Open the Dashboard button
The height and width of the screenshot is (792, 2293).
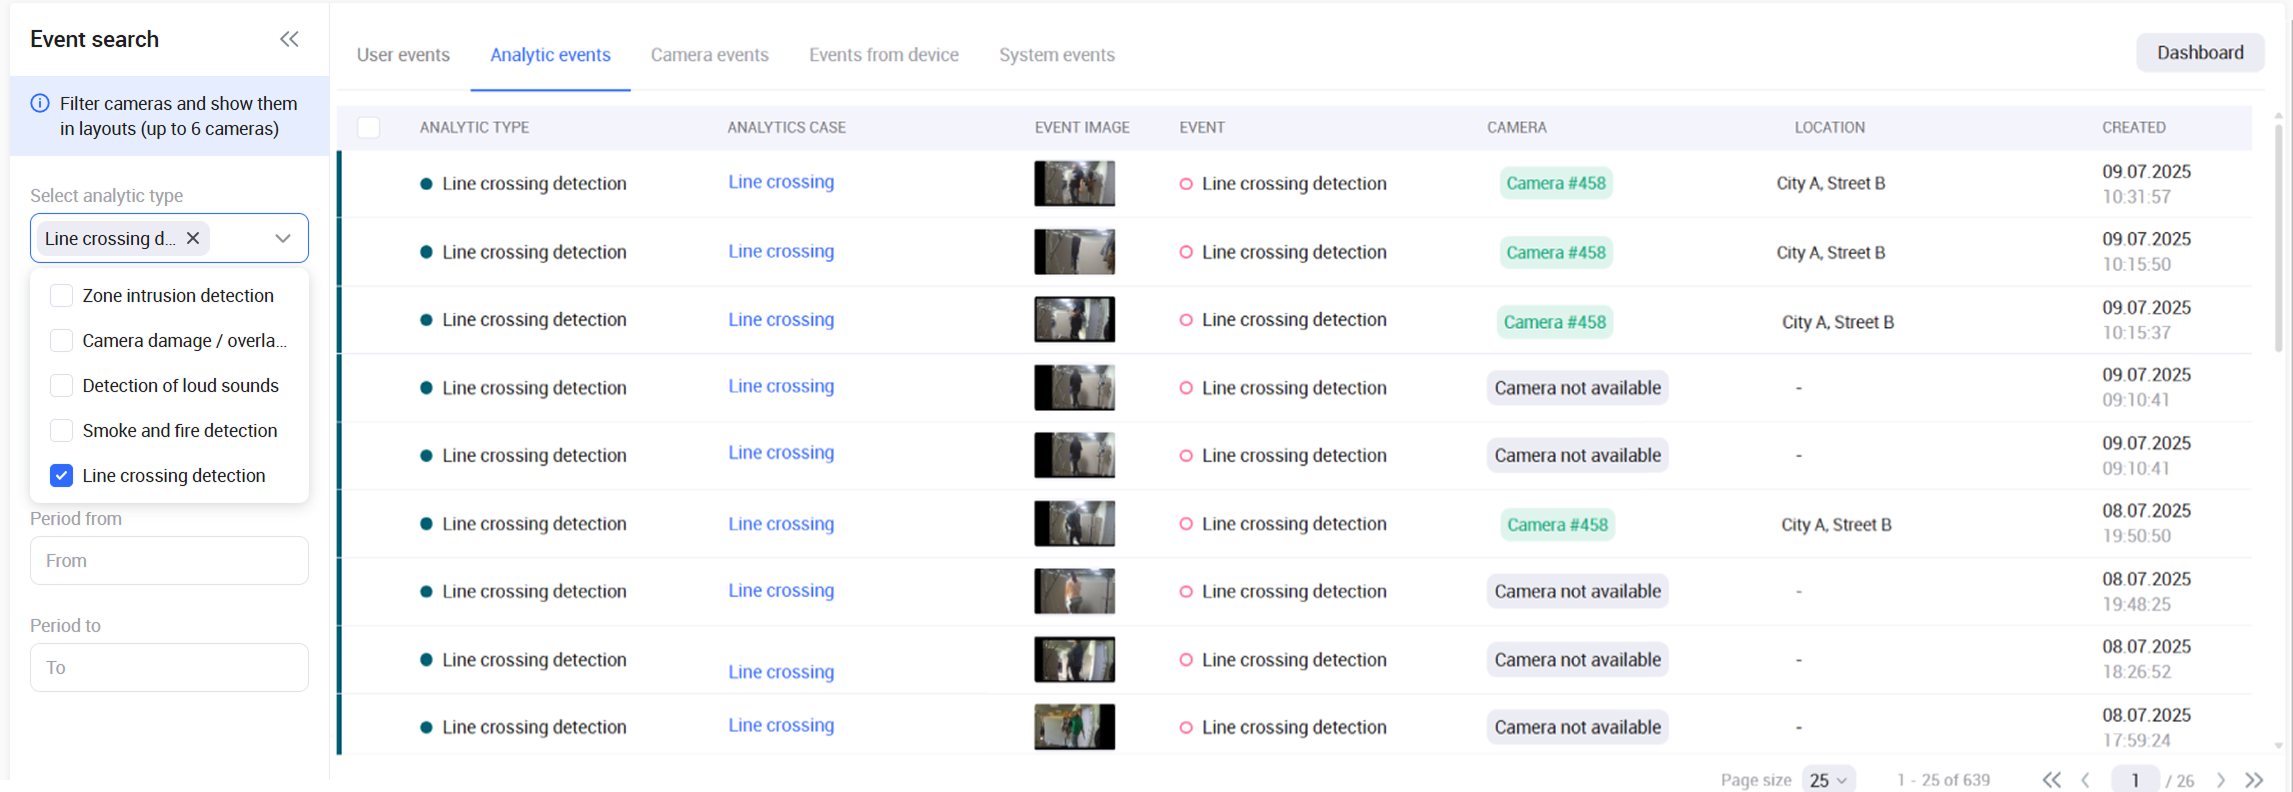pyautogui.click(x=2199, y=53)
